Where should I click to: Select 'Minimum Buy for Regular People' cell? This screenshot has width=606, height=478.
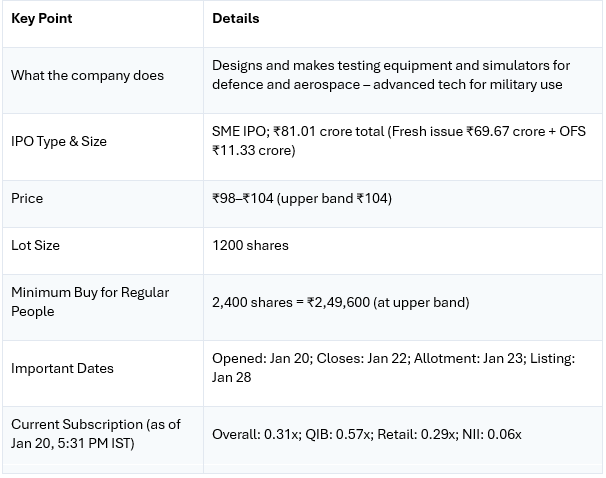click(89, 302)
